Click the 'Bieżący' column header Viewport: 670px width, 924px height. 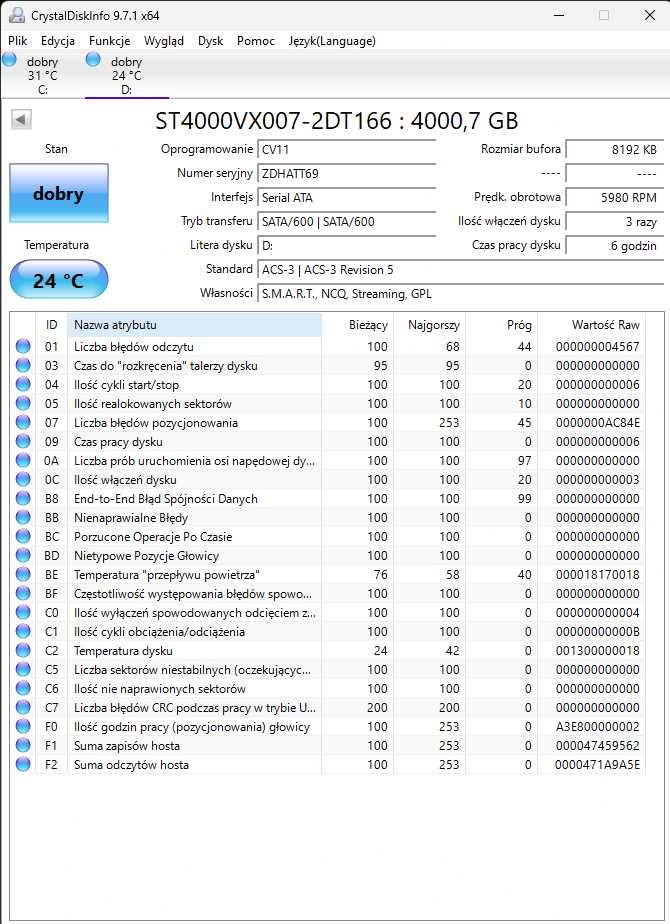(358, 325)
